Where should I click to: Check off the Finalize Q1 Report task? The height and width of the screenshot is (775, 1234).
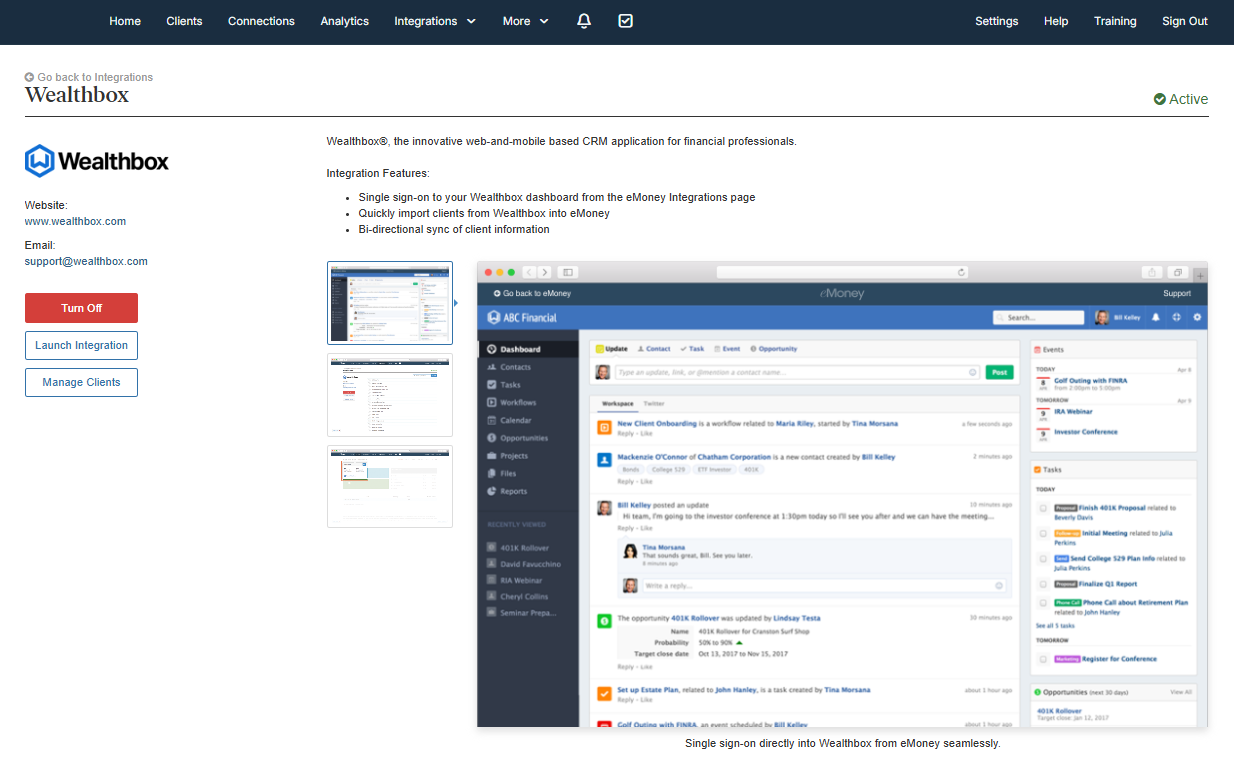1043,584
